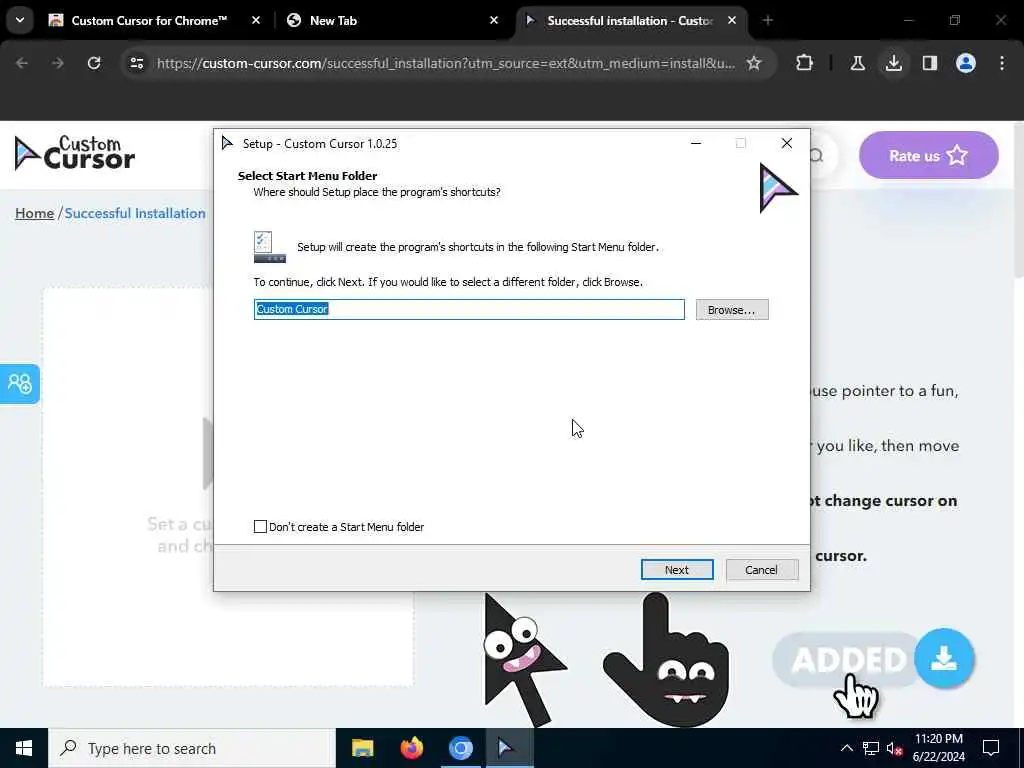The height and width of the screenshot is (768, 1024).
Task: Open the notifications action center
Action: pos(991,748)
